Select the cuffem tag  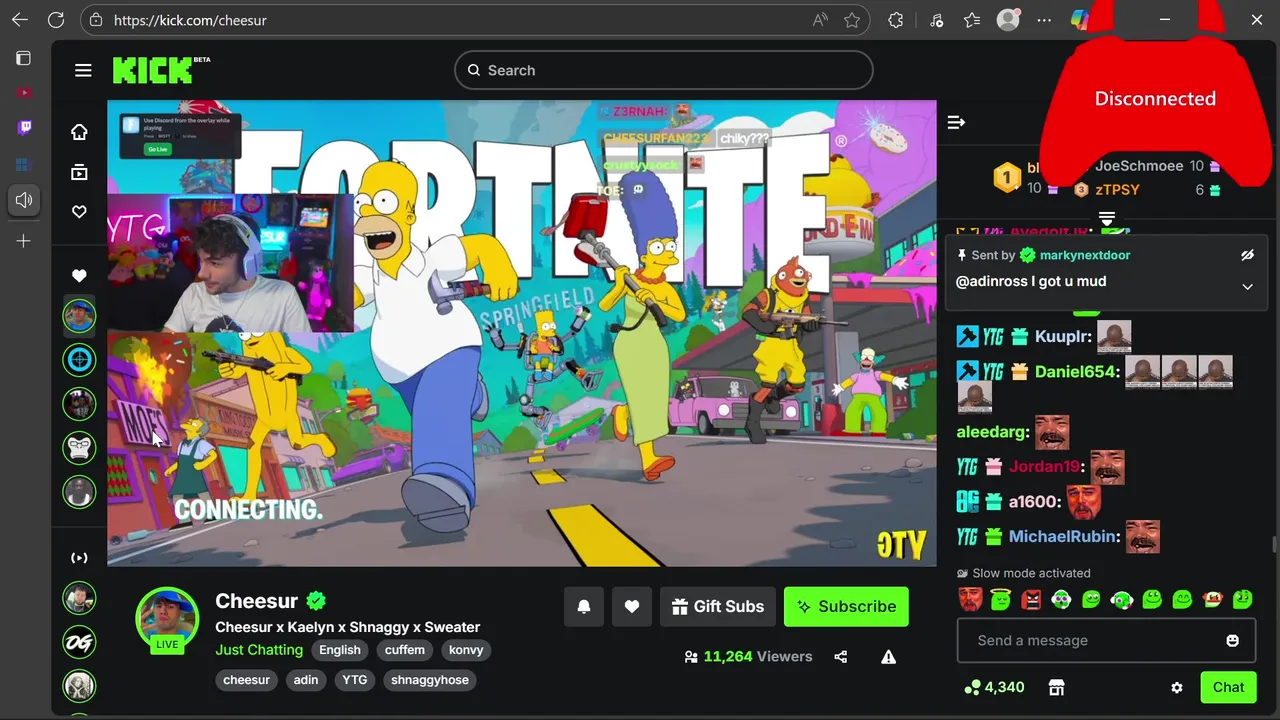pyautogui.click(x=405, y=650)
